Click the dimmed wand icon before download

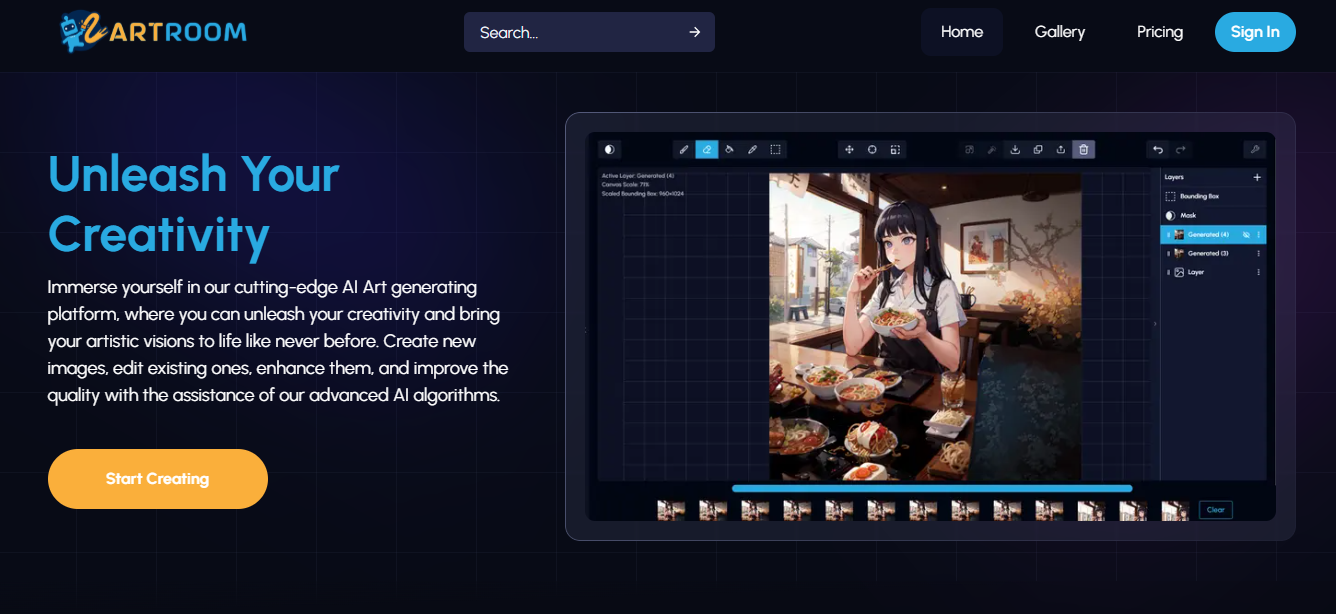tap(992, 149)
